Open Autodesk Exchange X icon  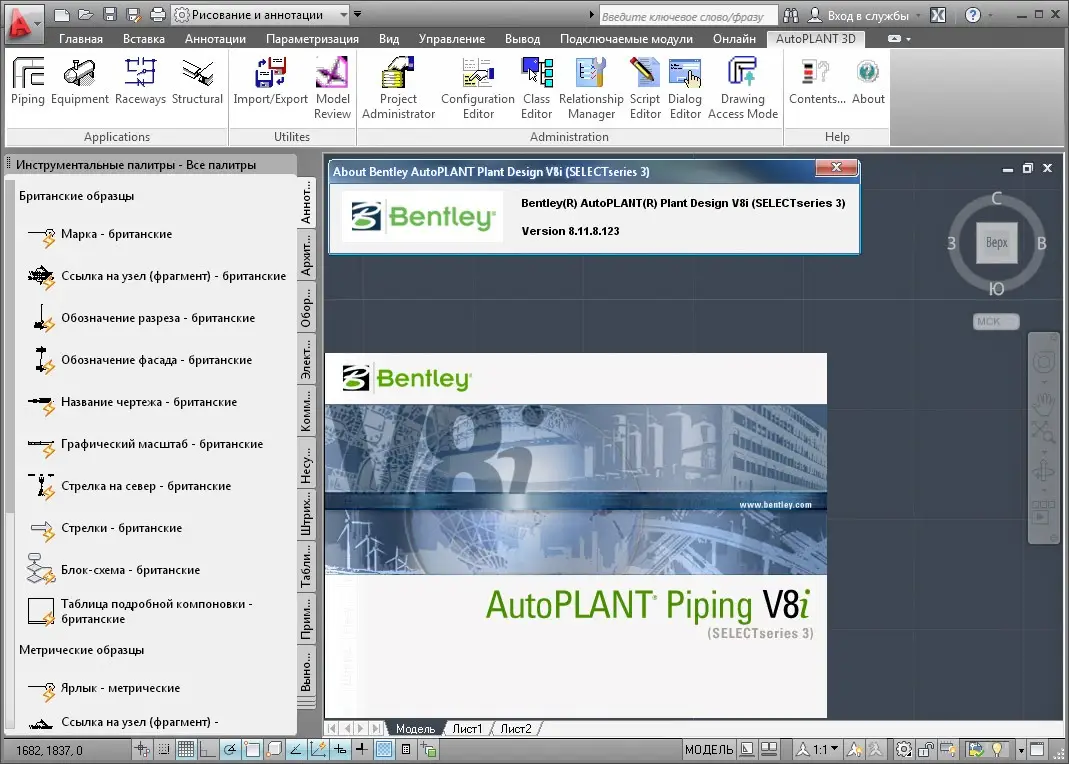pos(938,15)
